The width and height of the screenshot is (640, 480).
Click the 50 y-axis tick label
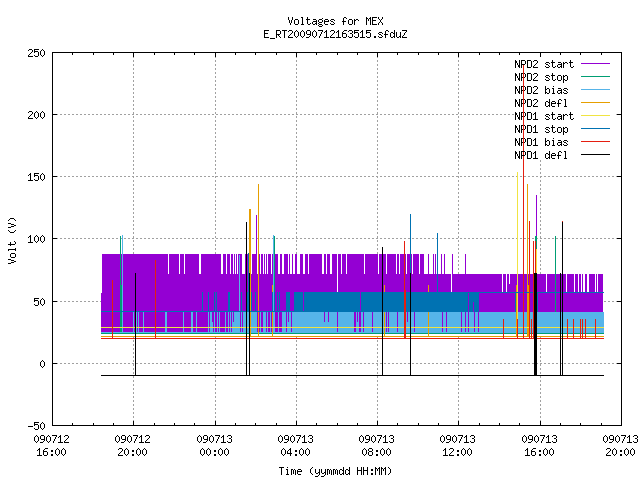(39, 302)
